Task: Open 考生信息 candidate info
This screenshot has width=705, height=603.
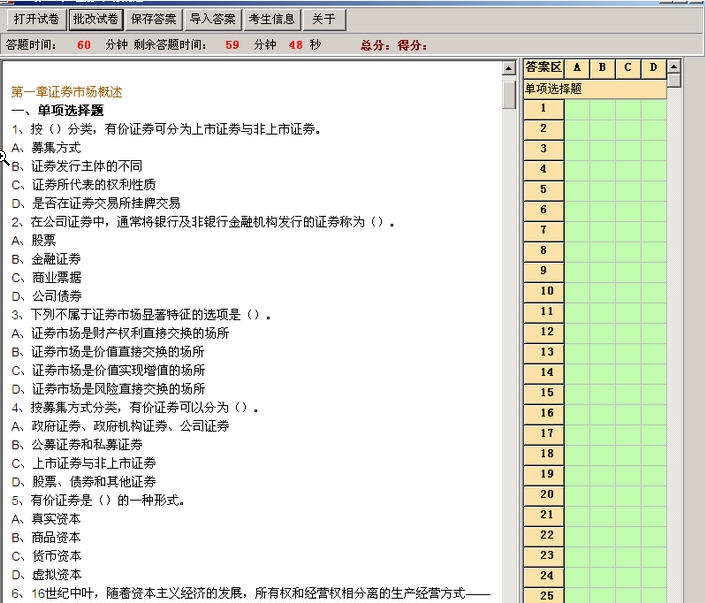Action: (271, 19)
